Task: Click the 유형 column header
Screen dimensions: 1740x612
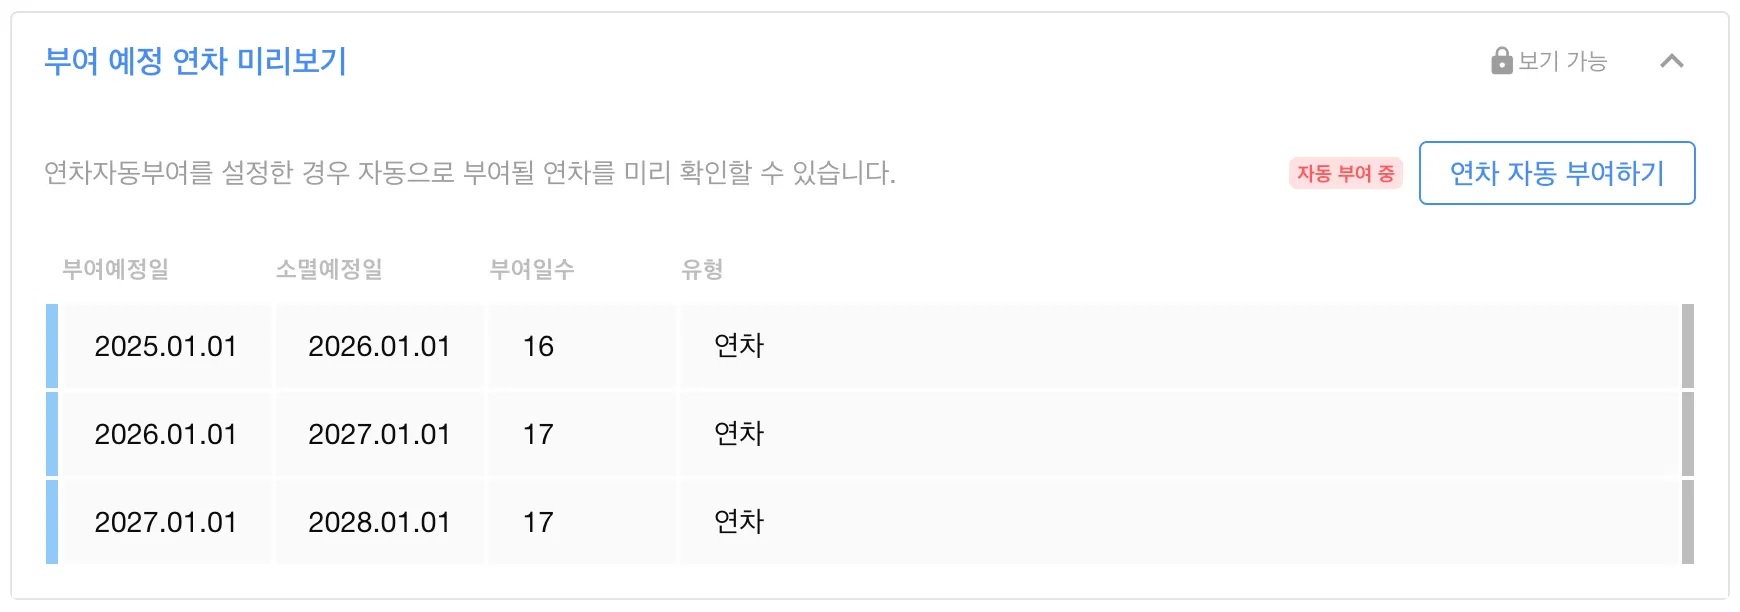Action: click(702, 269)
